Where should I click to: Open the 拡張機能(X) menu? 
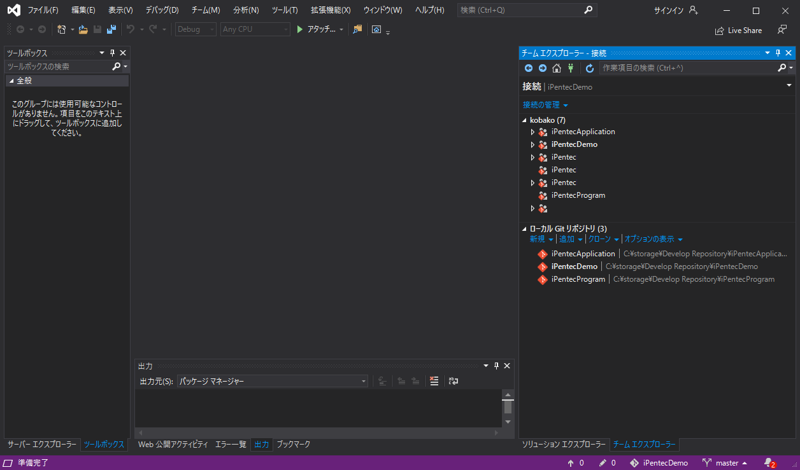pyautogui.click(x=331, y=10)
